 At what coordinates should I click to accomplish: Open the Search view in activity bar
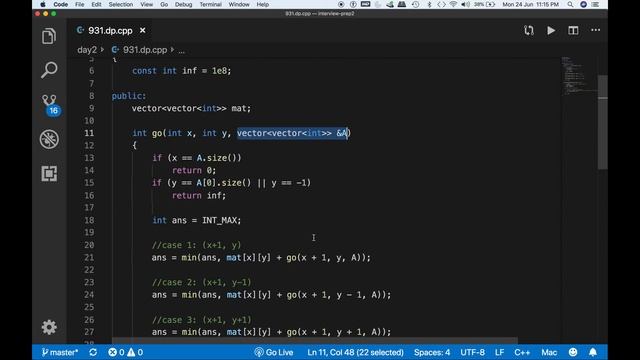49,70
